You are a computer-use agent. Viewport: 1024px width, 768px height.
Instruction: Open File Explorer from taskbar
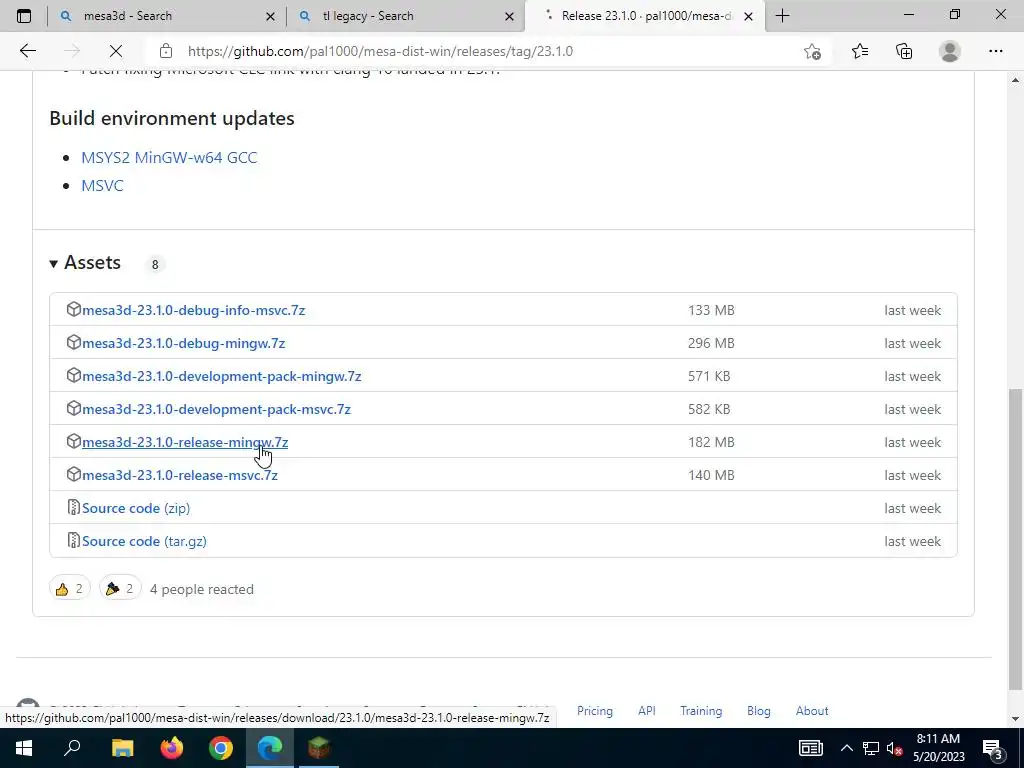(x=122, y=748)
